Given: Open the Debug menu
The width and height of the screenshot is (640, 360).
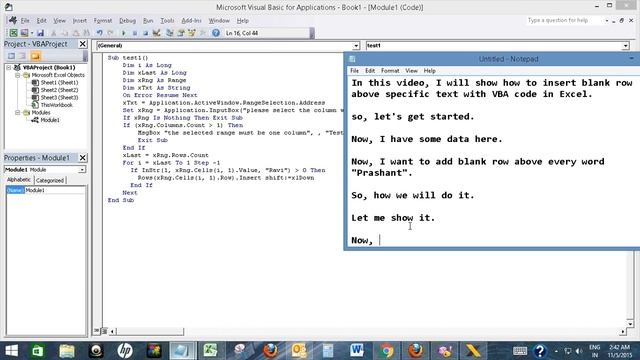Looking at the screenshot, I should pyautogui.click(x=127, y=20).
